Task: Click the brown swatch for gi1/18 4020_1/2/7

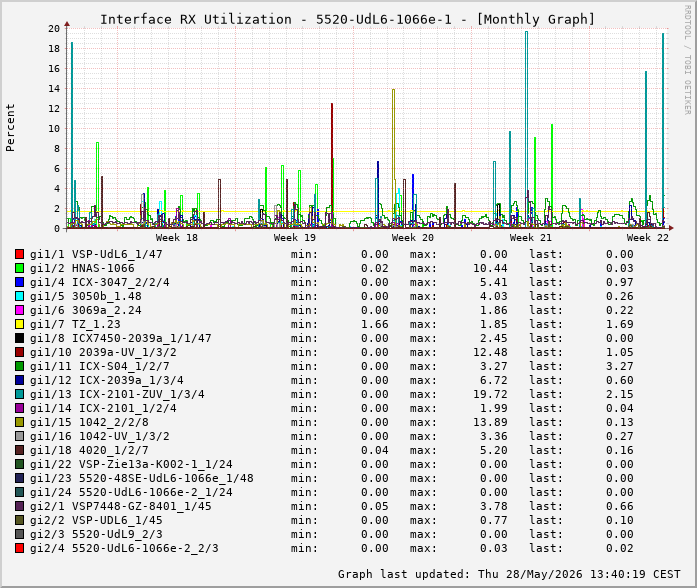Action: [19, 450]
